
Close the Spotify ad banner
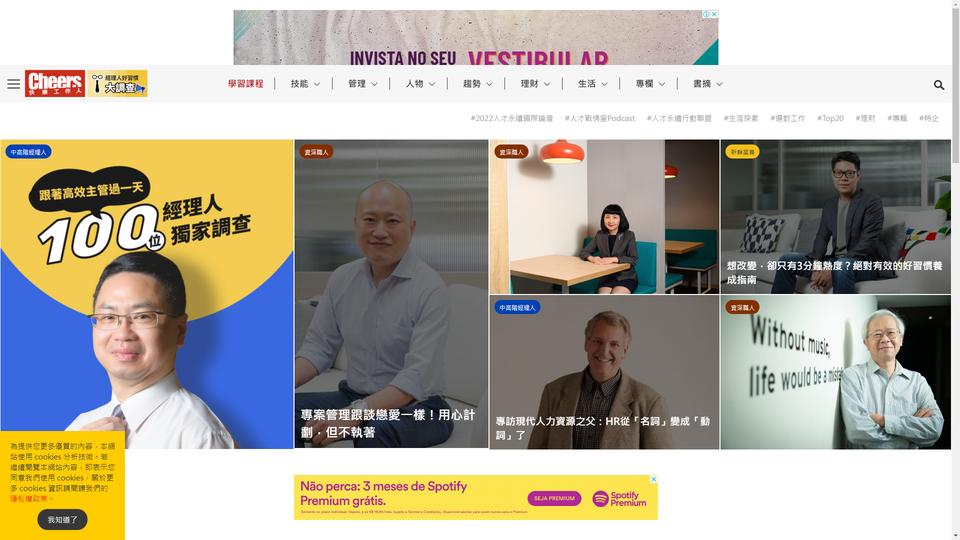pyautogui.click(x=653, y=479)
